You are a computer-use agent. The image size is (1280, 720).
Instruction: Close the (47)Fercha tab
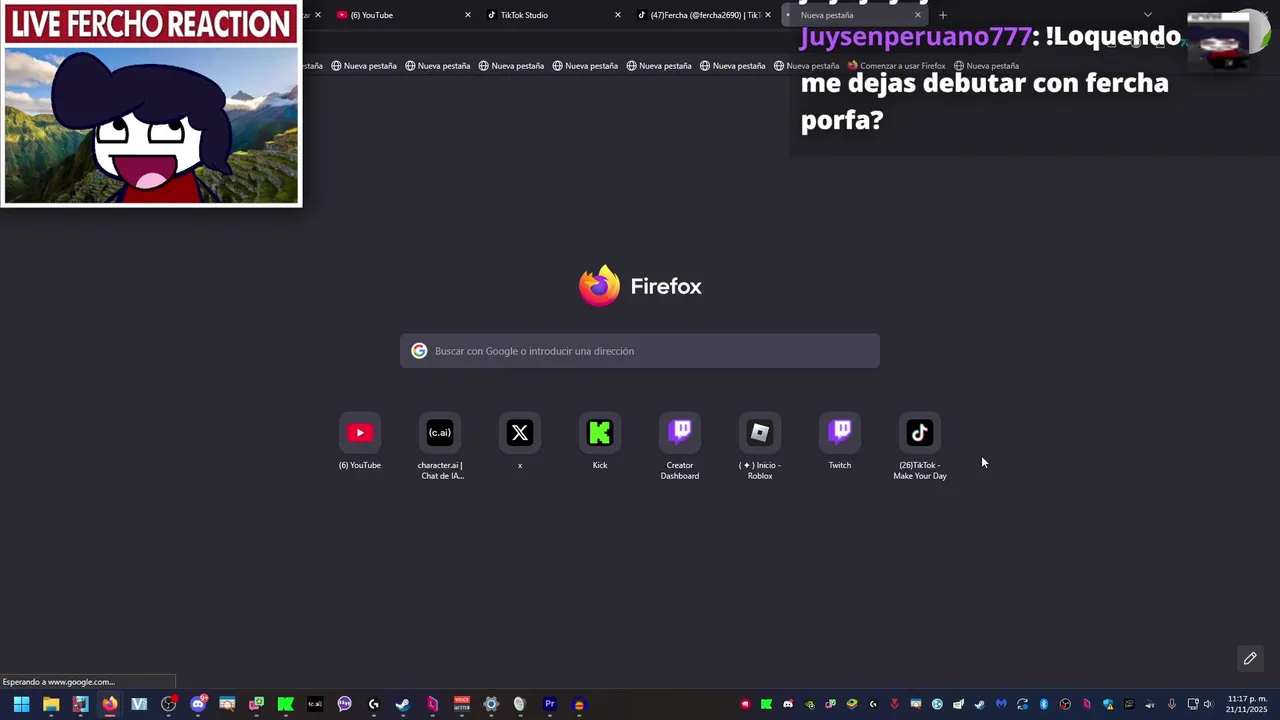pyautogui.click(x=768, y=15)
